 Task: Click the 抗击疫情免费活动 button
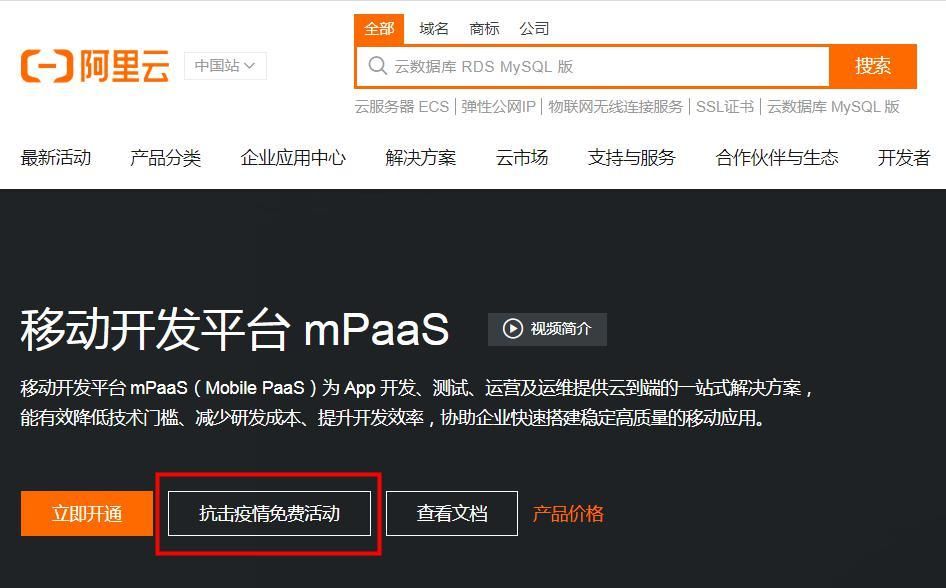269,514
